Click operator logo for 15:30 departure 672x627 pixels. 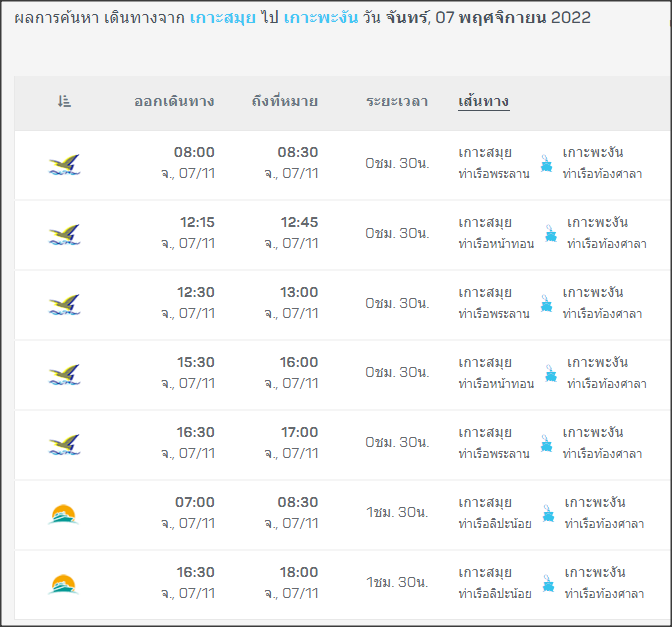pyautogui.click(x=64, y=375)
